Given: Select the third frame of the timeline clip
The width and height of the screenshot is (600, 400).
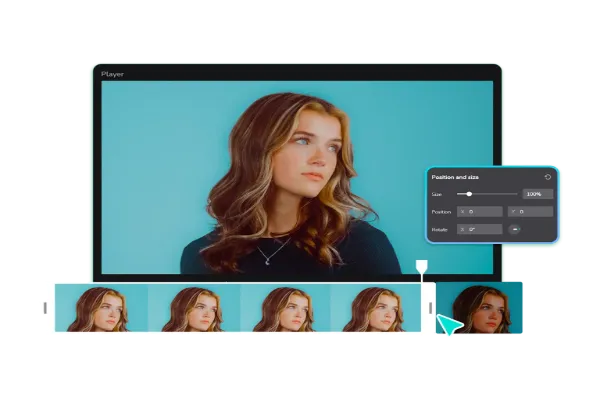Looking at the screenshot, I should pyautogui.click(x=285, y=308).
